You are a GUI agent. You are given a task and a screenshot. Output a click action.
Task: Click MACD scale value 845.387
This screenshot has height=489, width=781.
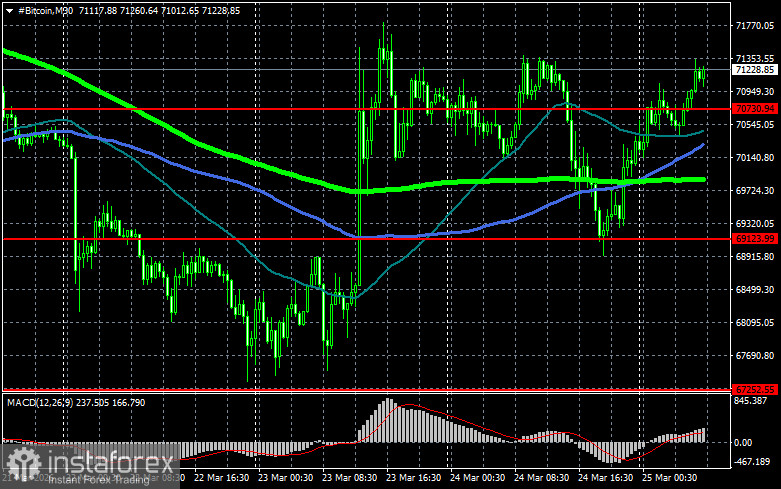point(750,400)
